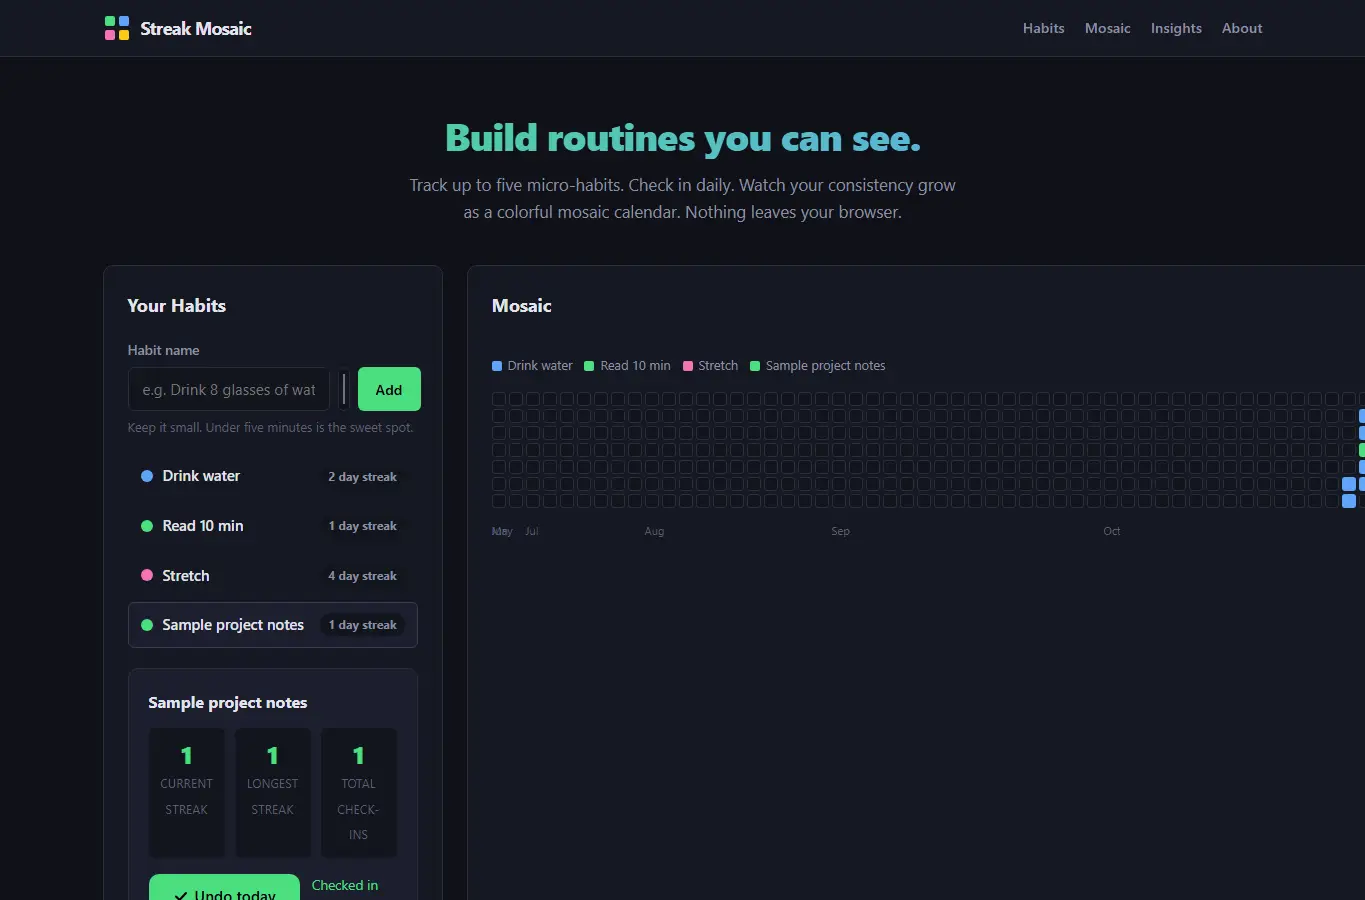Screen dimensions: 1365x900
Task: Click the Longest Streak stat card
Action: [273, 793]
